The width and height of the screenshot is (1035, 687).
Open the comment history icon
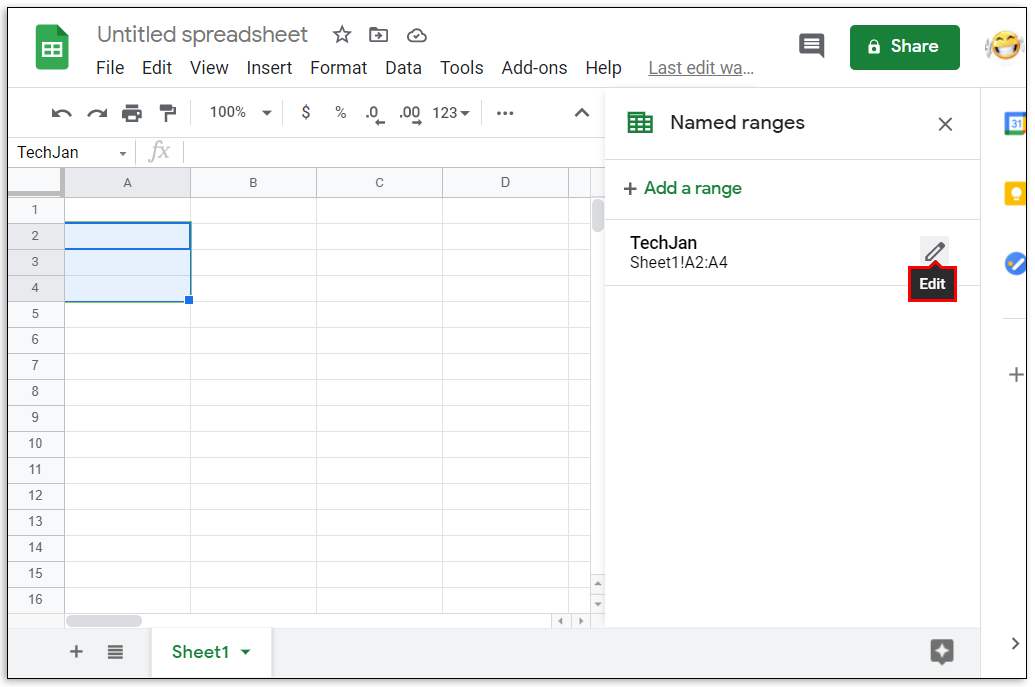click(x=811, y=46)
